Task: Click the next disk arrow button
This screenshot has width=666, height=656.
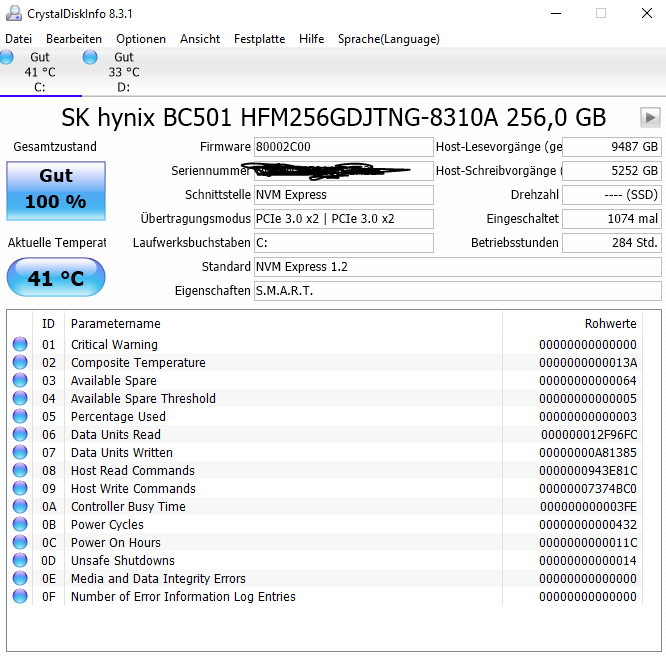Action: (650, 117)
